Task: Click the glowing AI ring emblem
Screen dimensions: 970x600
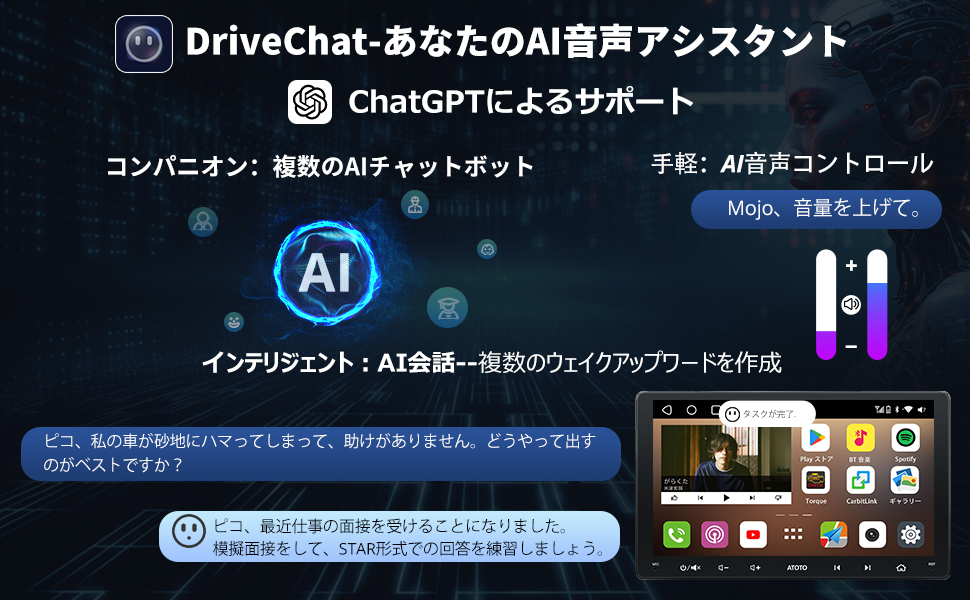Action: click(326, 272)
